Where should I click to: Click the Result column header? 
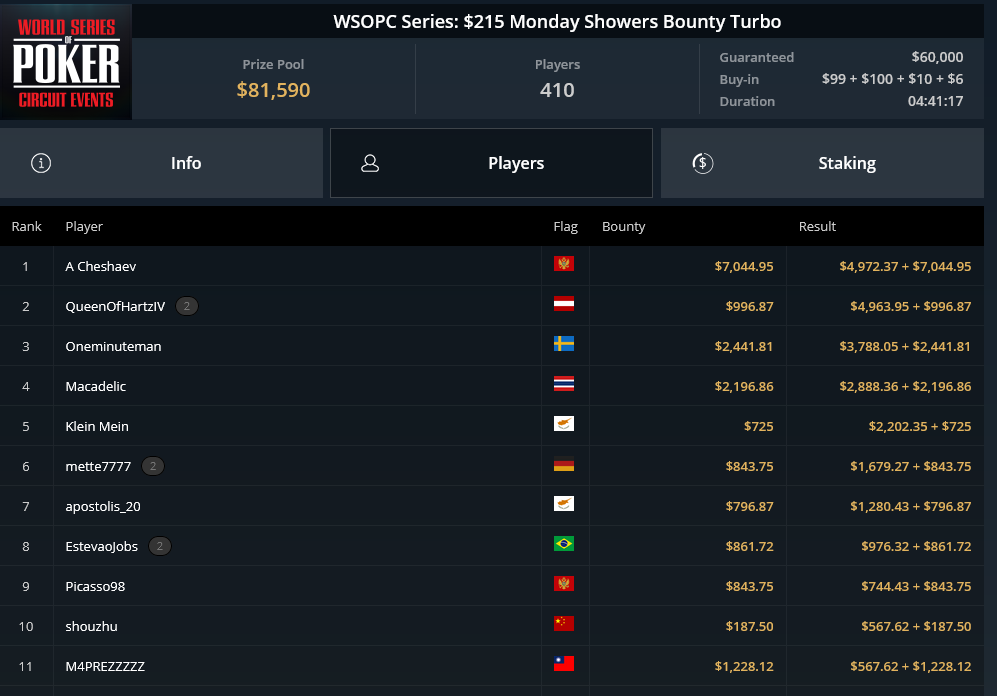[817, 227]
